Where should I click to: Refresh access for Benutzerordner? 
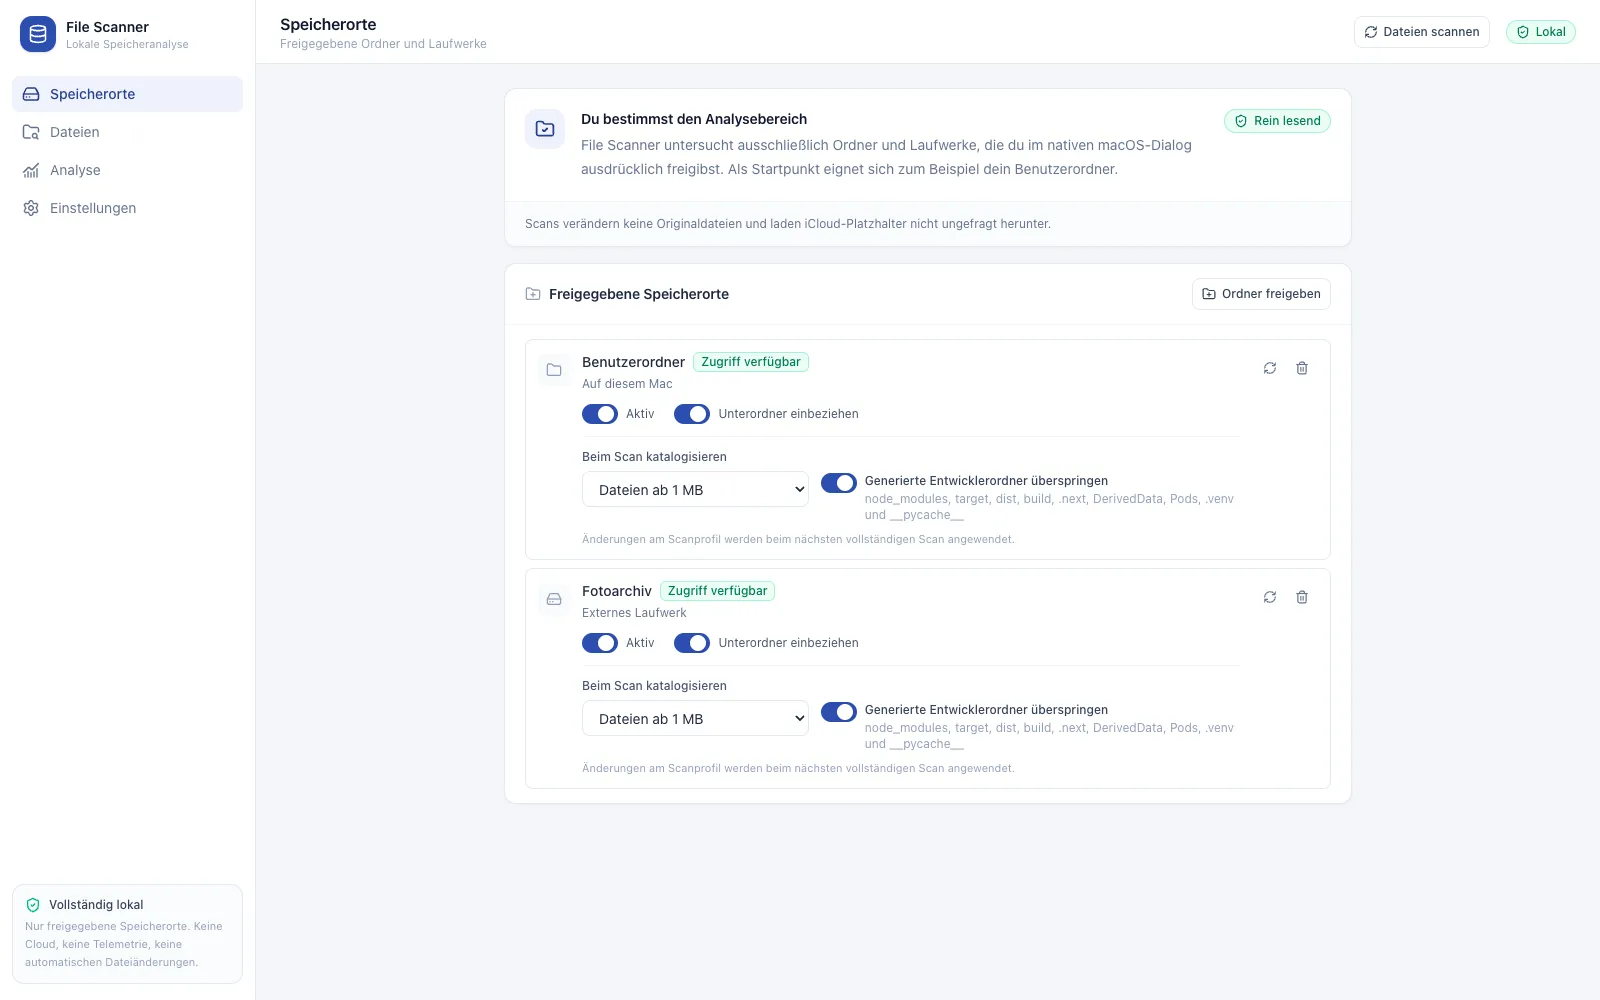(1270, 368)
